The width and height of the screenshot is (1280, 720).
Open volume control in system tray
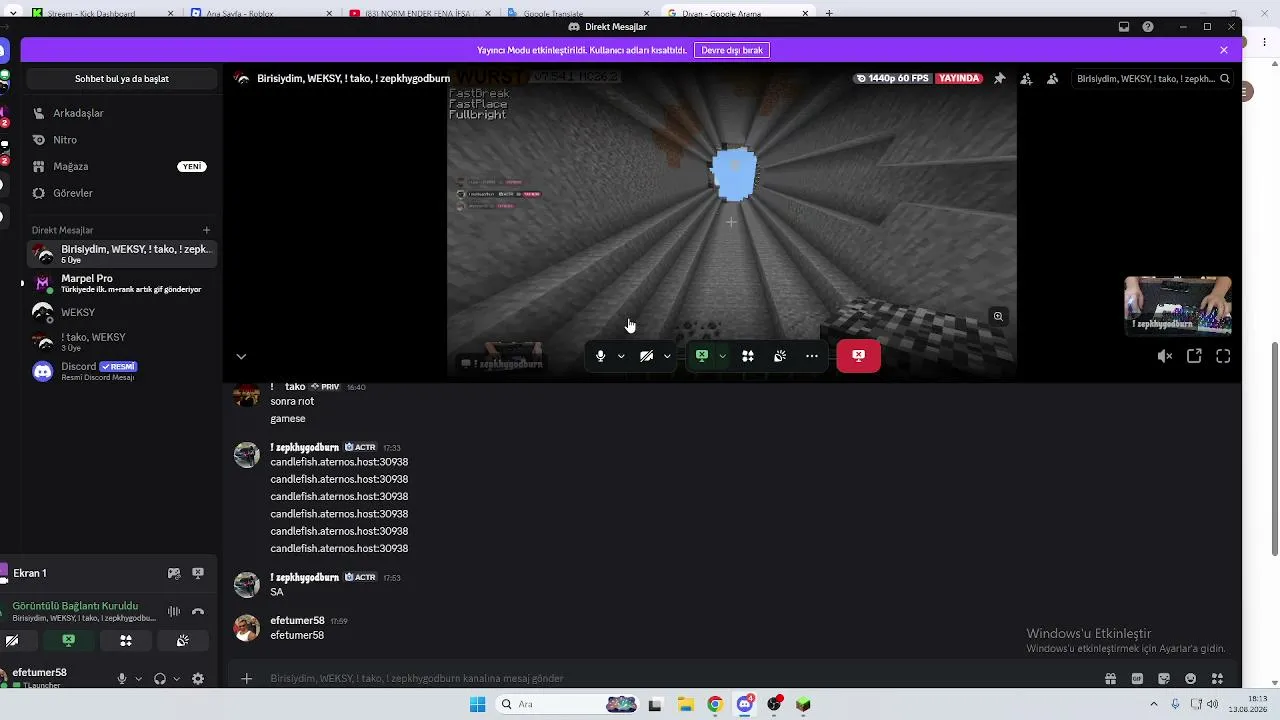tap(1213, 704)
